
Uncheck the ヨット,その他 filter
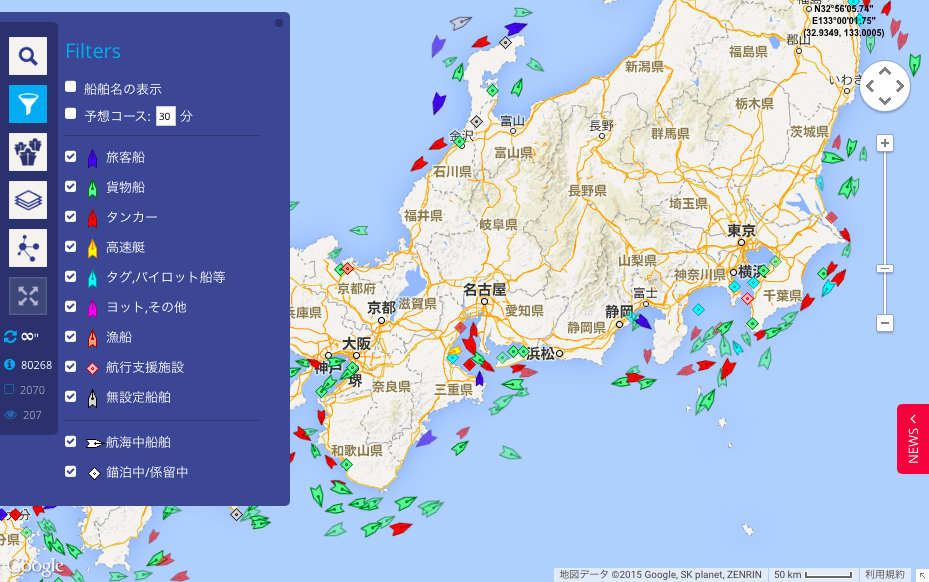coord(71,306)
